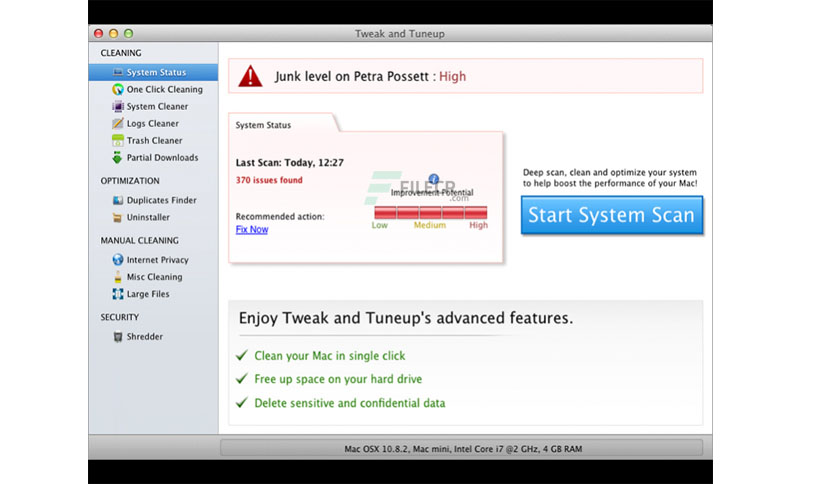Click the MANUAL CLEANING section header
Viewport: 836px width, 484px height.
(140, 240)
